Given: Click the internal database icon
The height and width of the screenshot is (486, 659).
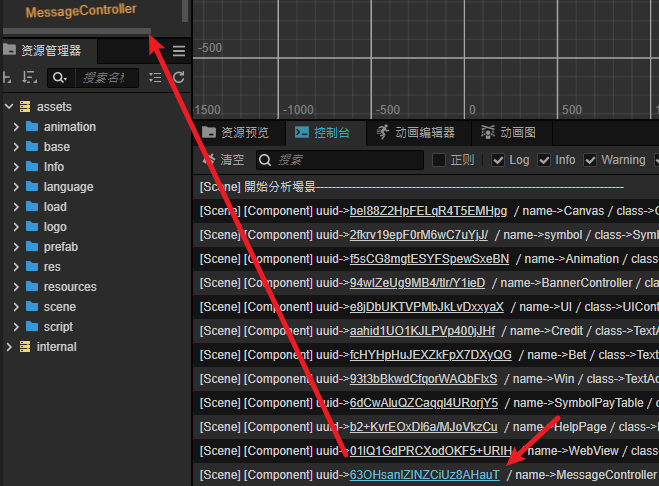Looking at the screenshot, I should pos(25,347).
